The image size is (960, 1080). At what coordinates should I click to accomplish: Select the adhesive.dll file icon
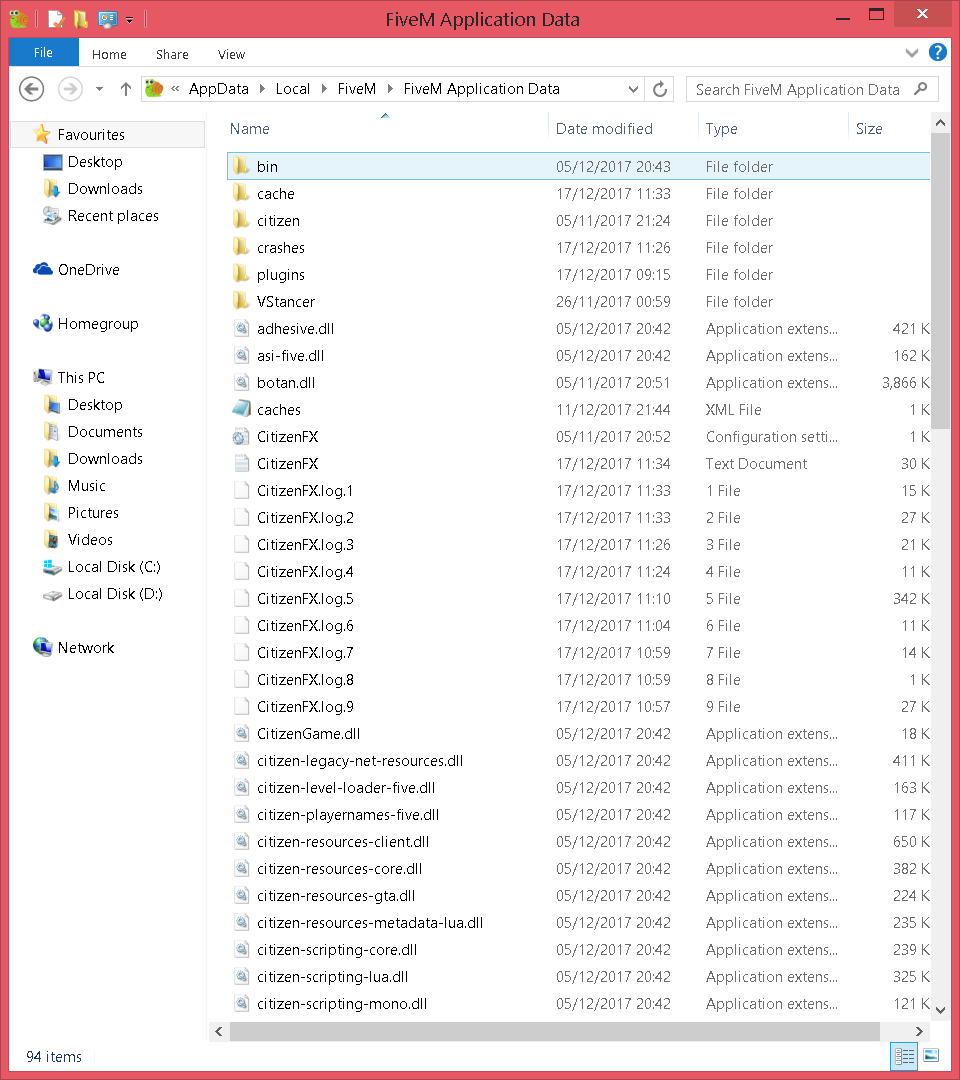(242, 328)
